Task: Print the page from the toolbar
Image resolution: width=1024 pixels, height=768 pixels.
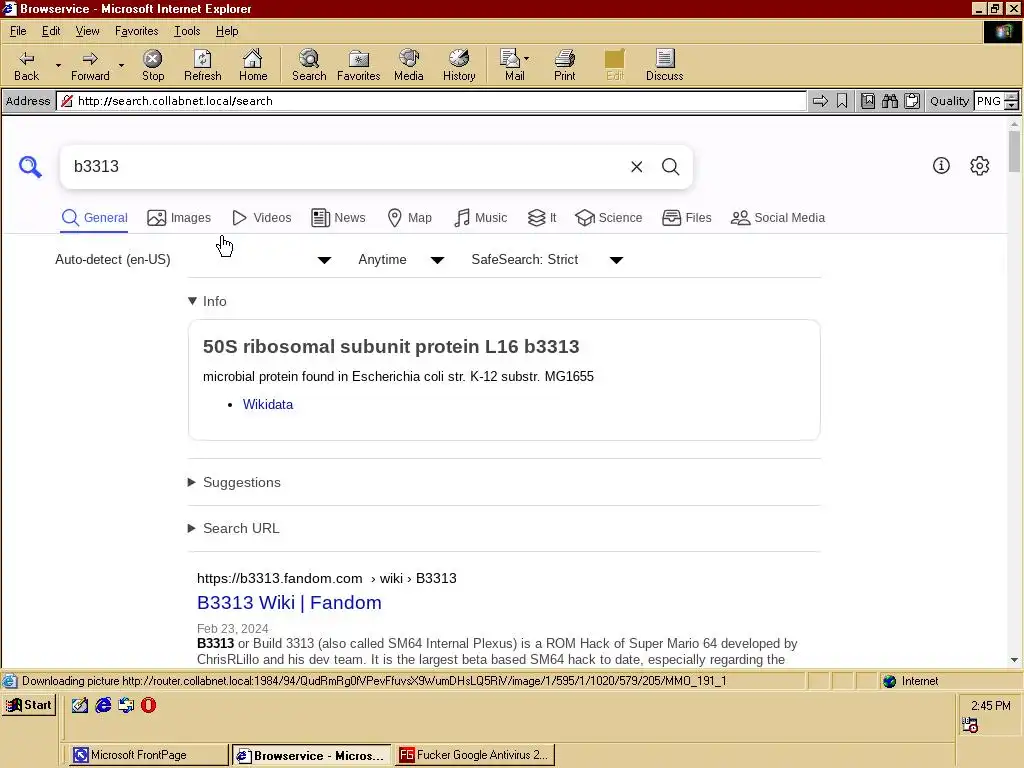Action: click(565, 65)
